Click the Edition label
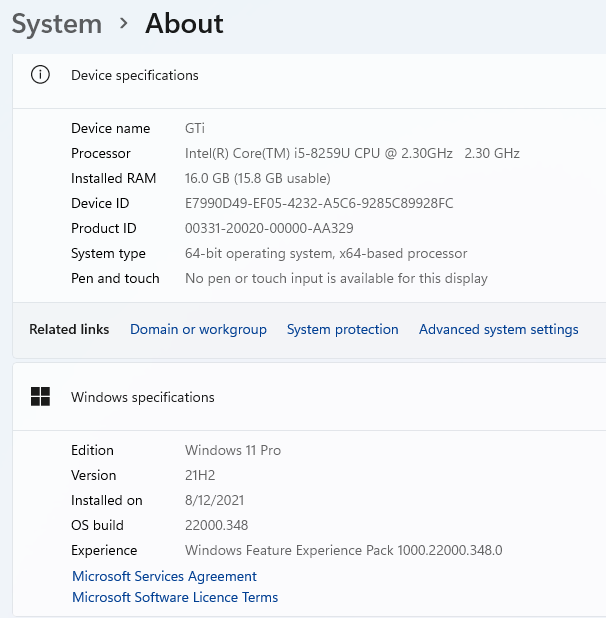 92,450
